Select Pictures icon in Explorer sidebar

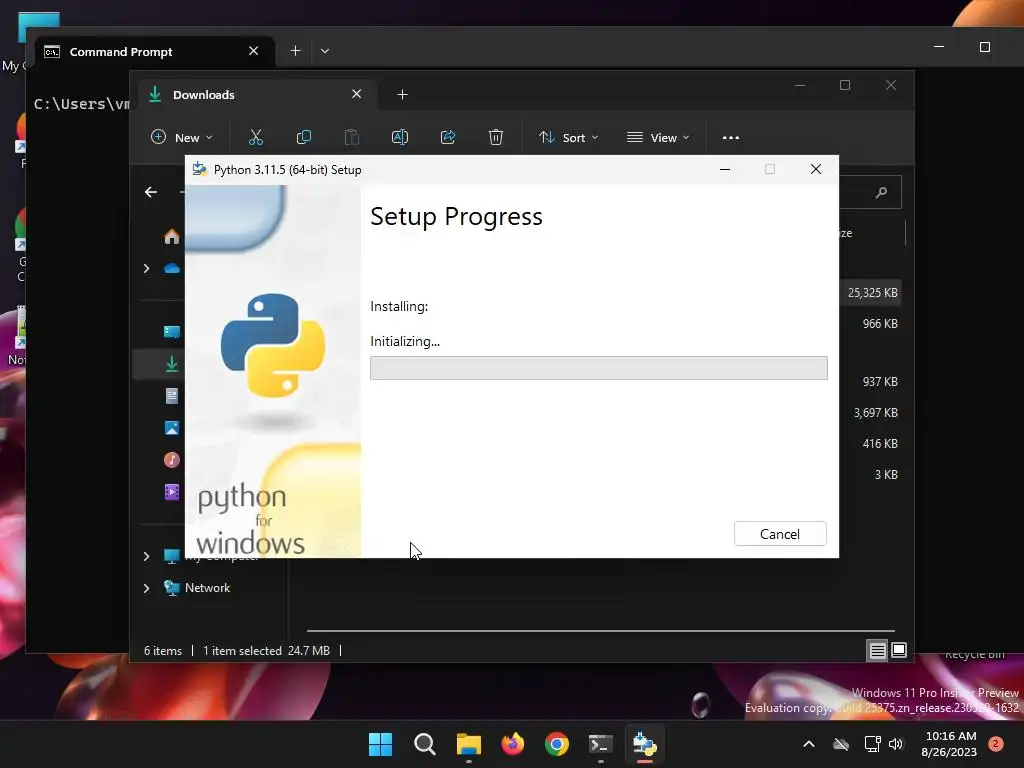click(x=172, y=428)
